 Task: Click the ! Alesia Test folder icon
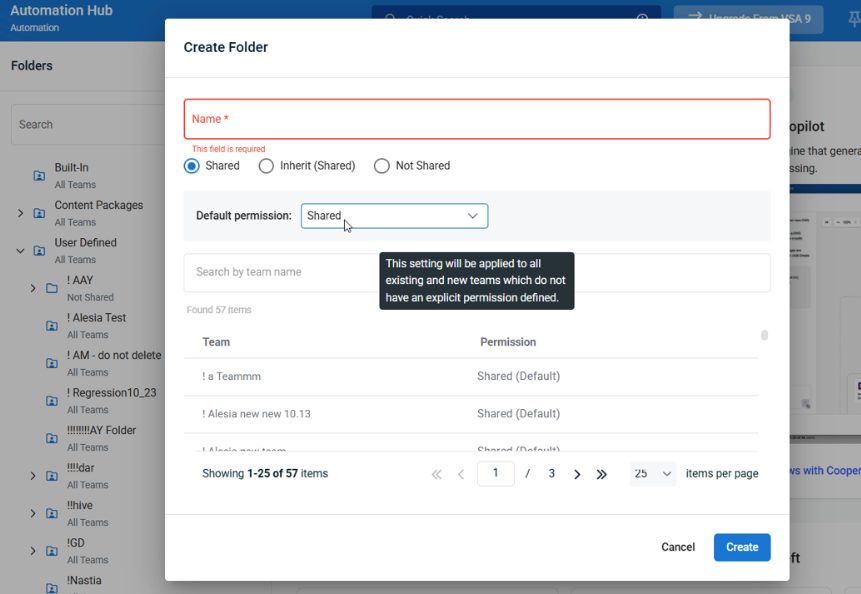coord(52,326)
